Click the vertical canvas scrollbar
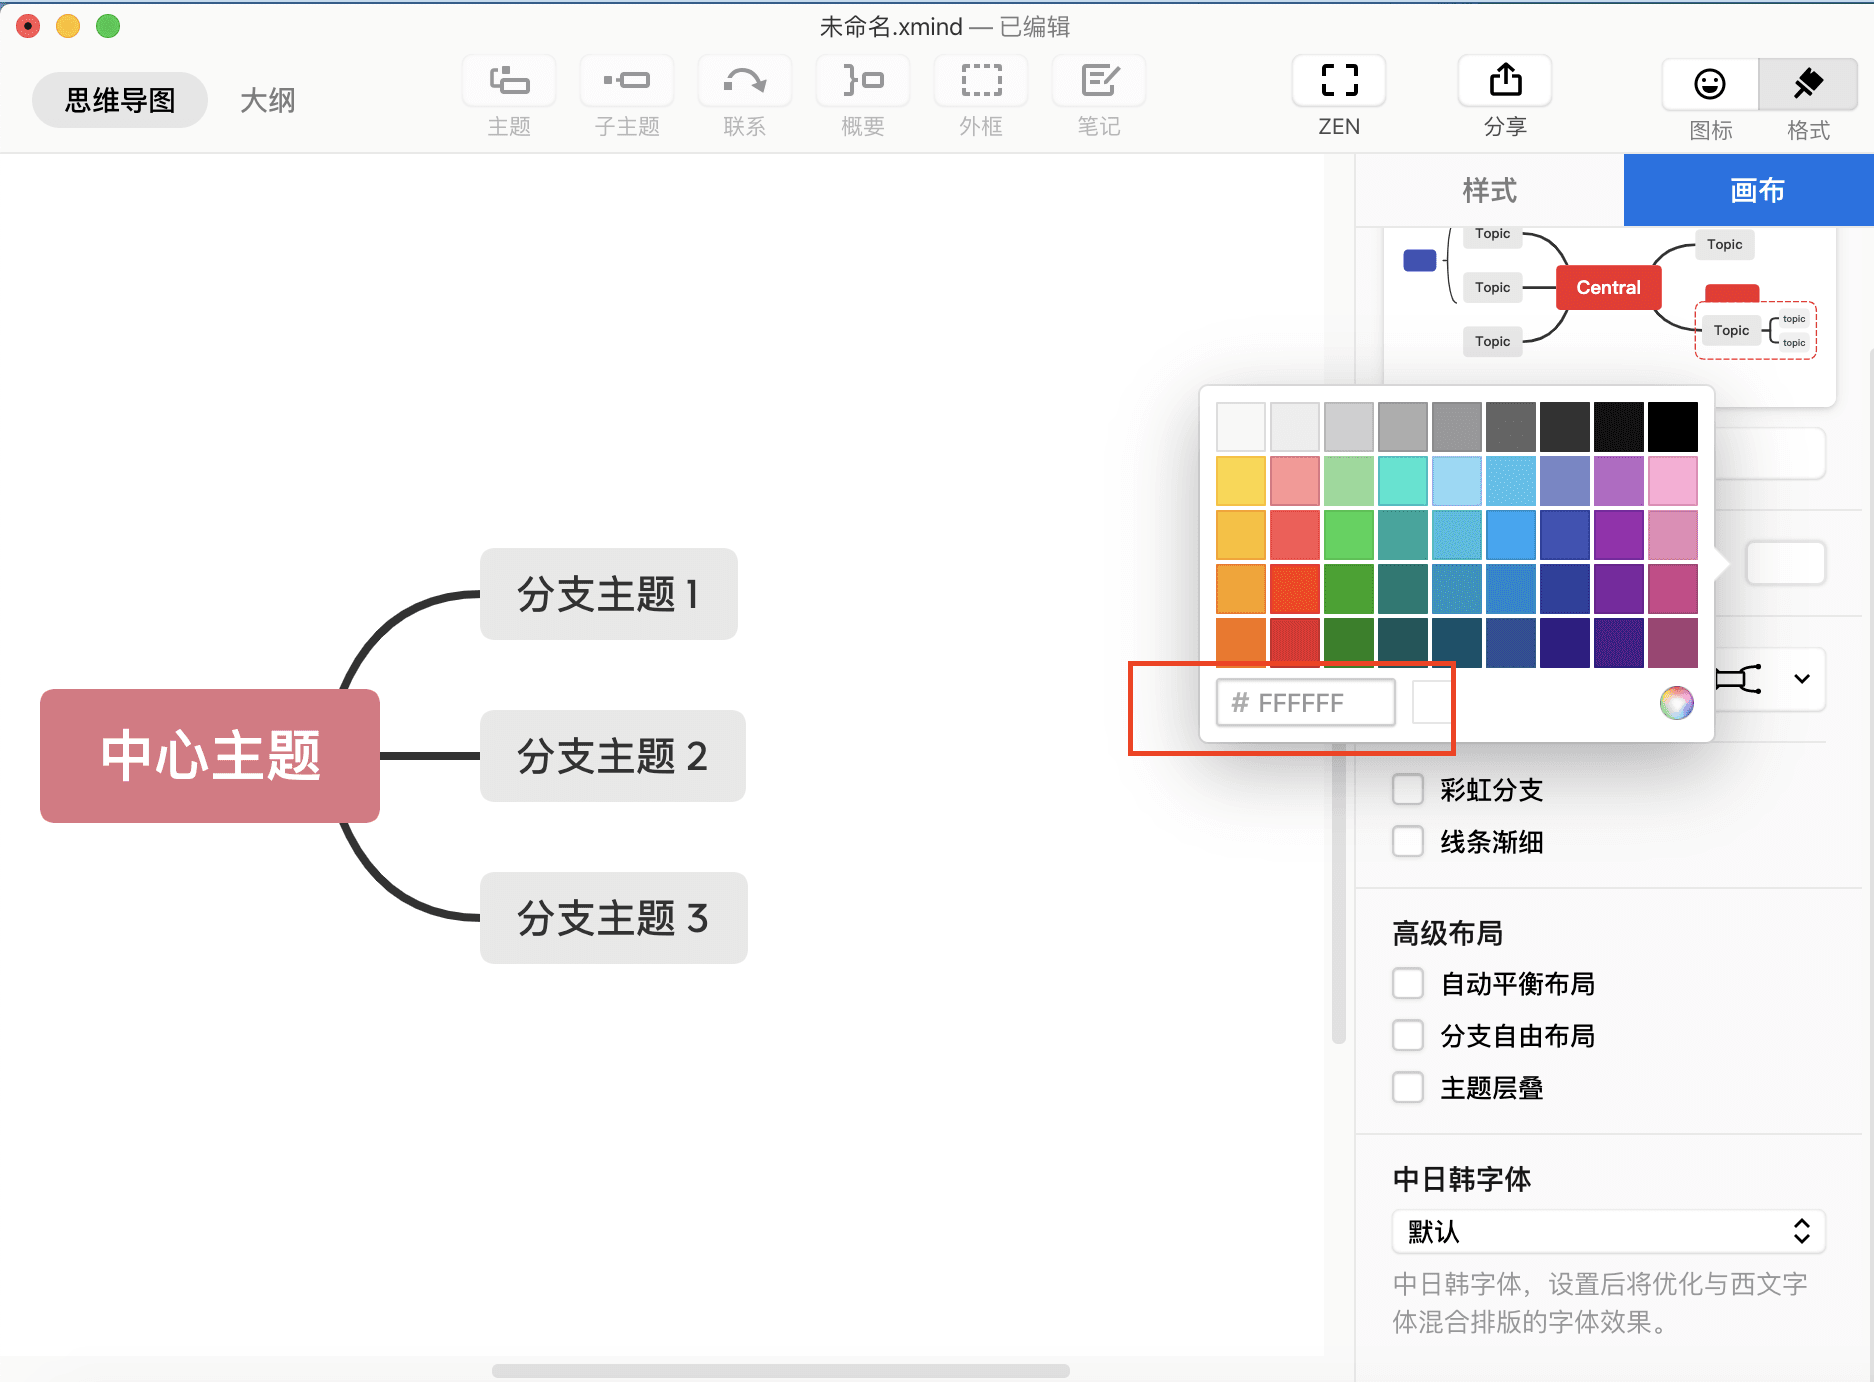 click(1339, 895)
